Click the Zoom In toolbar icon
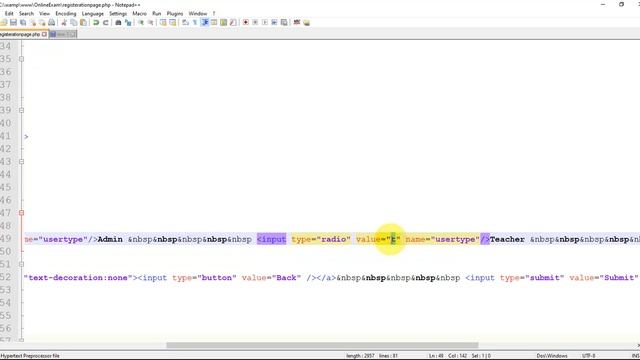This screenshot has height=360, width=640. pyautogui.click(x=141, y=22)
